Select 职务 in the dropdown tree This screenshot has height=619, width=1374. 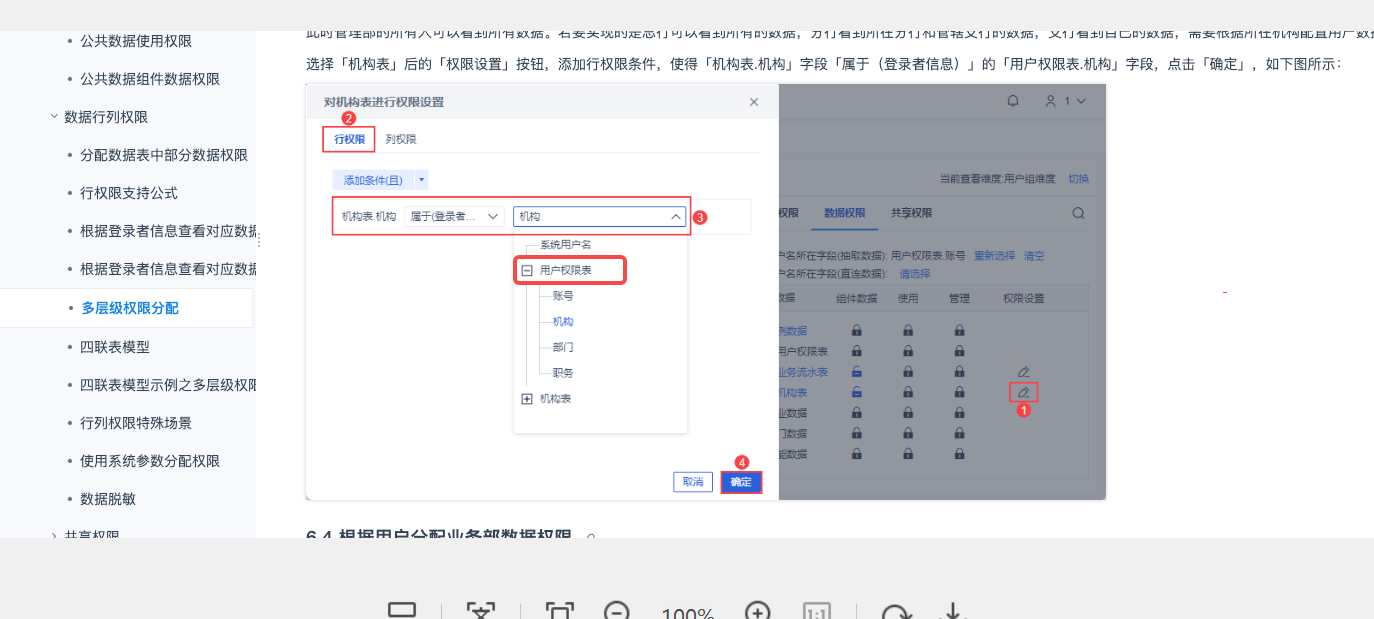point(563,373)
